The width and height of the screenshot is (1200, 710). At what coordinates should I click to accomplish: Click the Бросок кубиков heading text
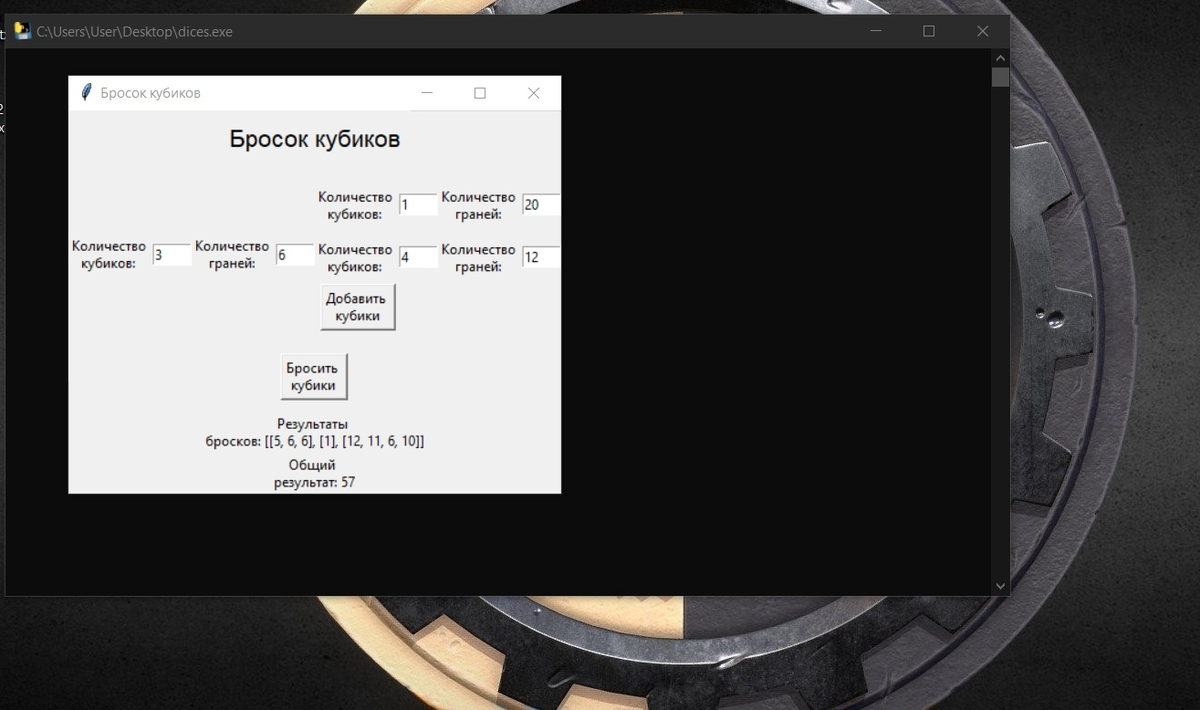(x=315, y=139)
